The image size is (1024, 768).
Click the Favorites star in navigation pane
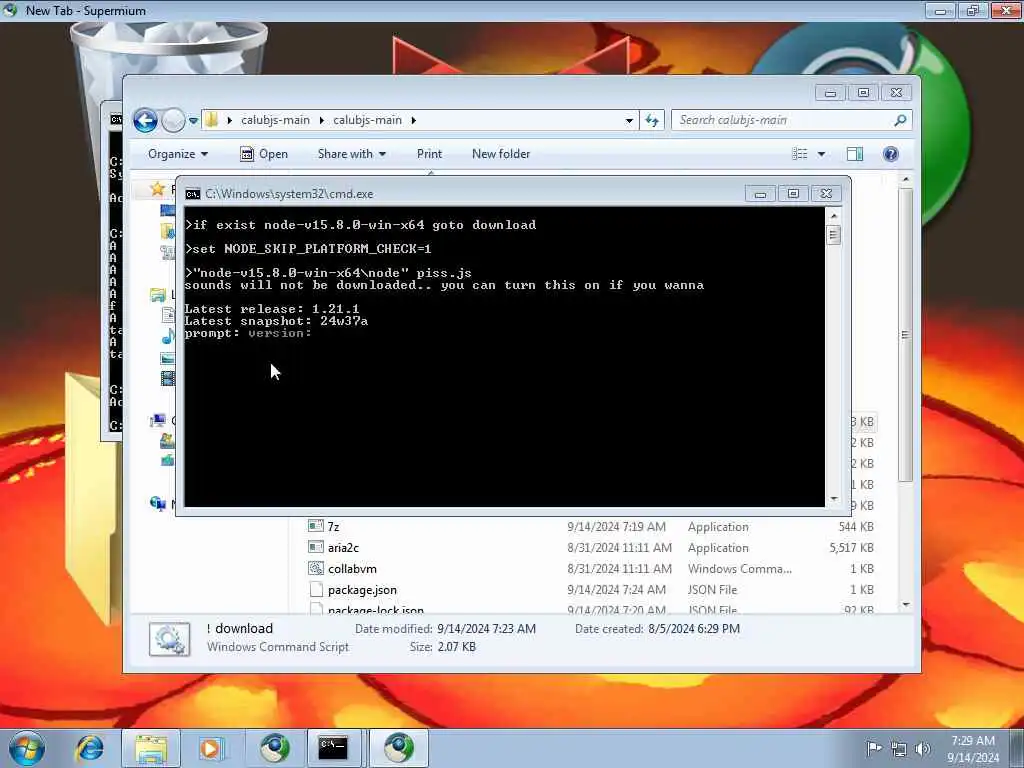click(157, 189)
